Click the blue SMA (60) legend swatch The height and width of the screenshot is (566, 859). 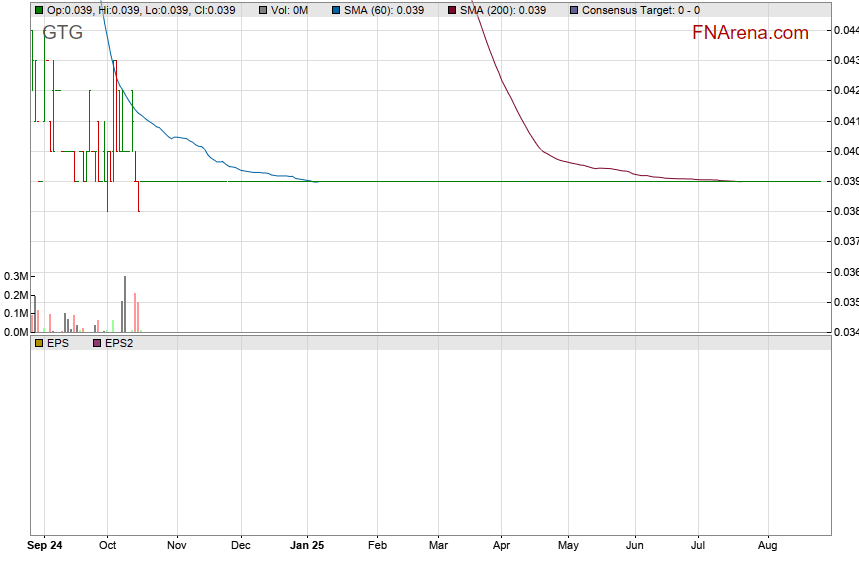[337, 10]
